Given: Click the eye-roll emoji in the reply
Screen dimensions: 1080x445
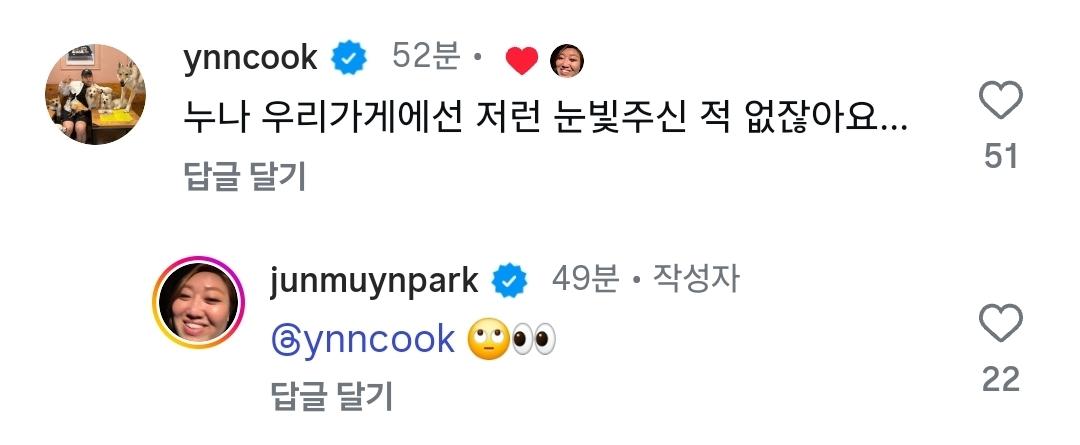Looking at the screenshot, I should coord(488,340).
